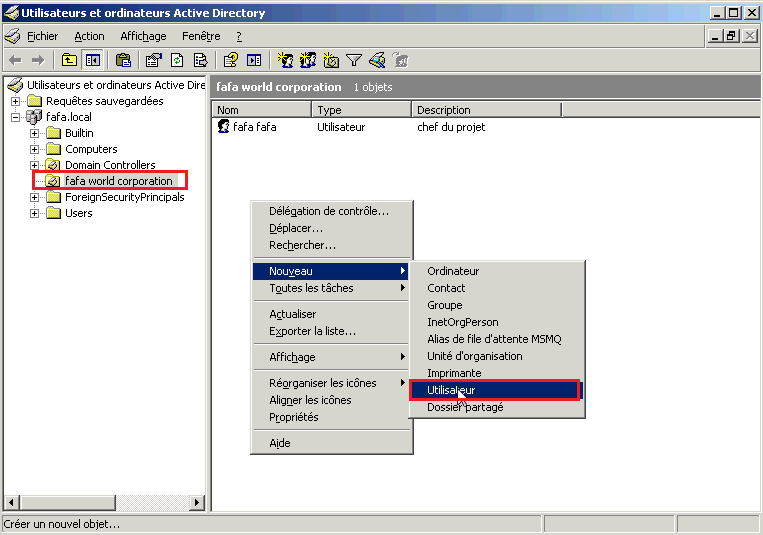Choose Imprimante in the submenu
763x535 pixels.
[497, 373]
